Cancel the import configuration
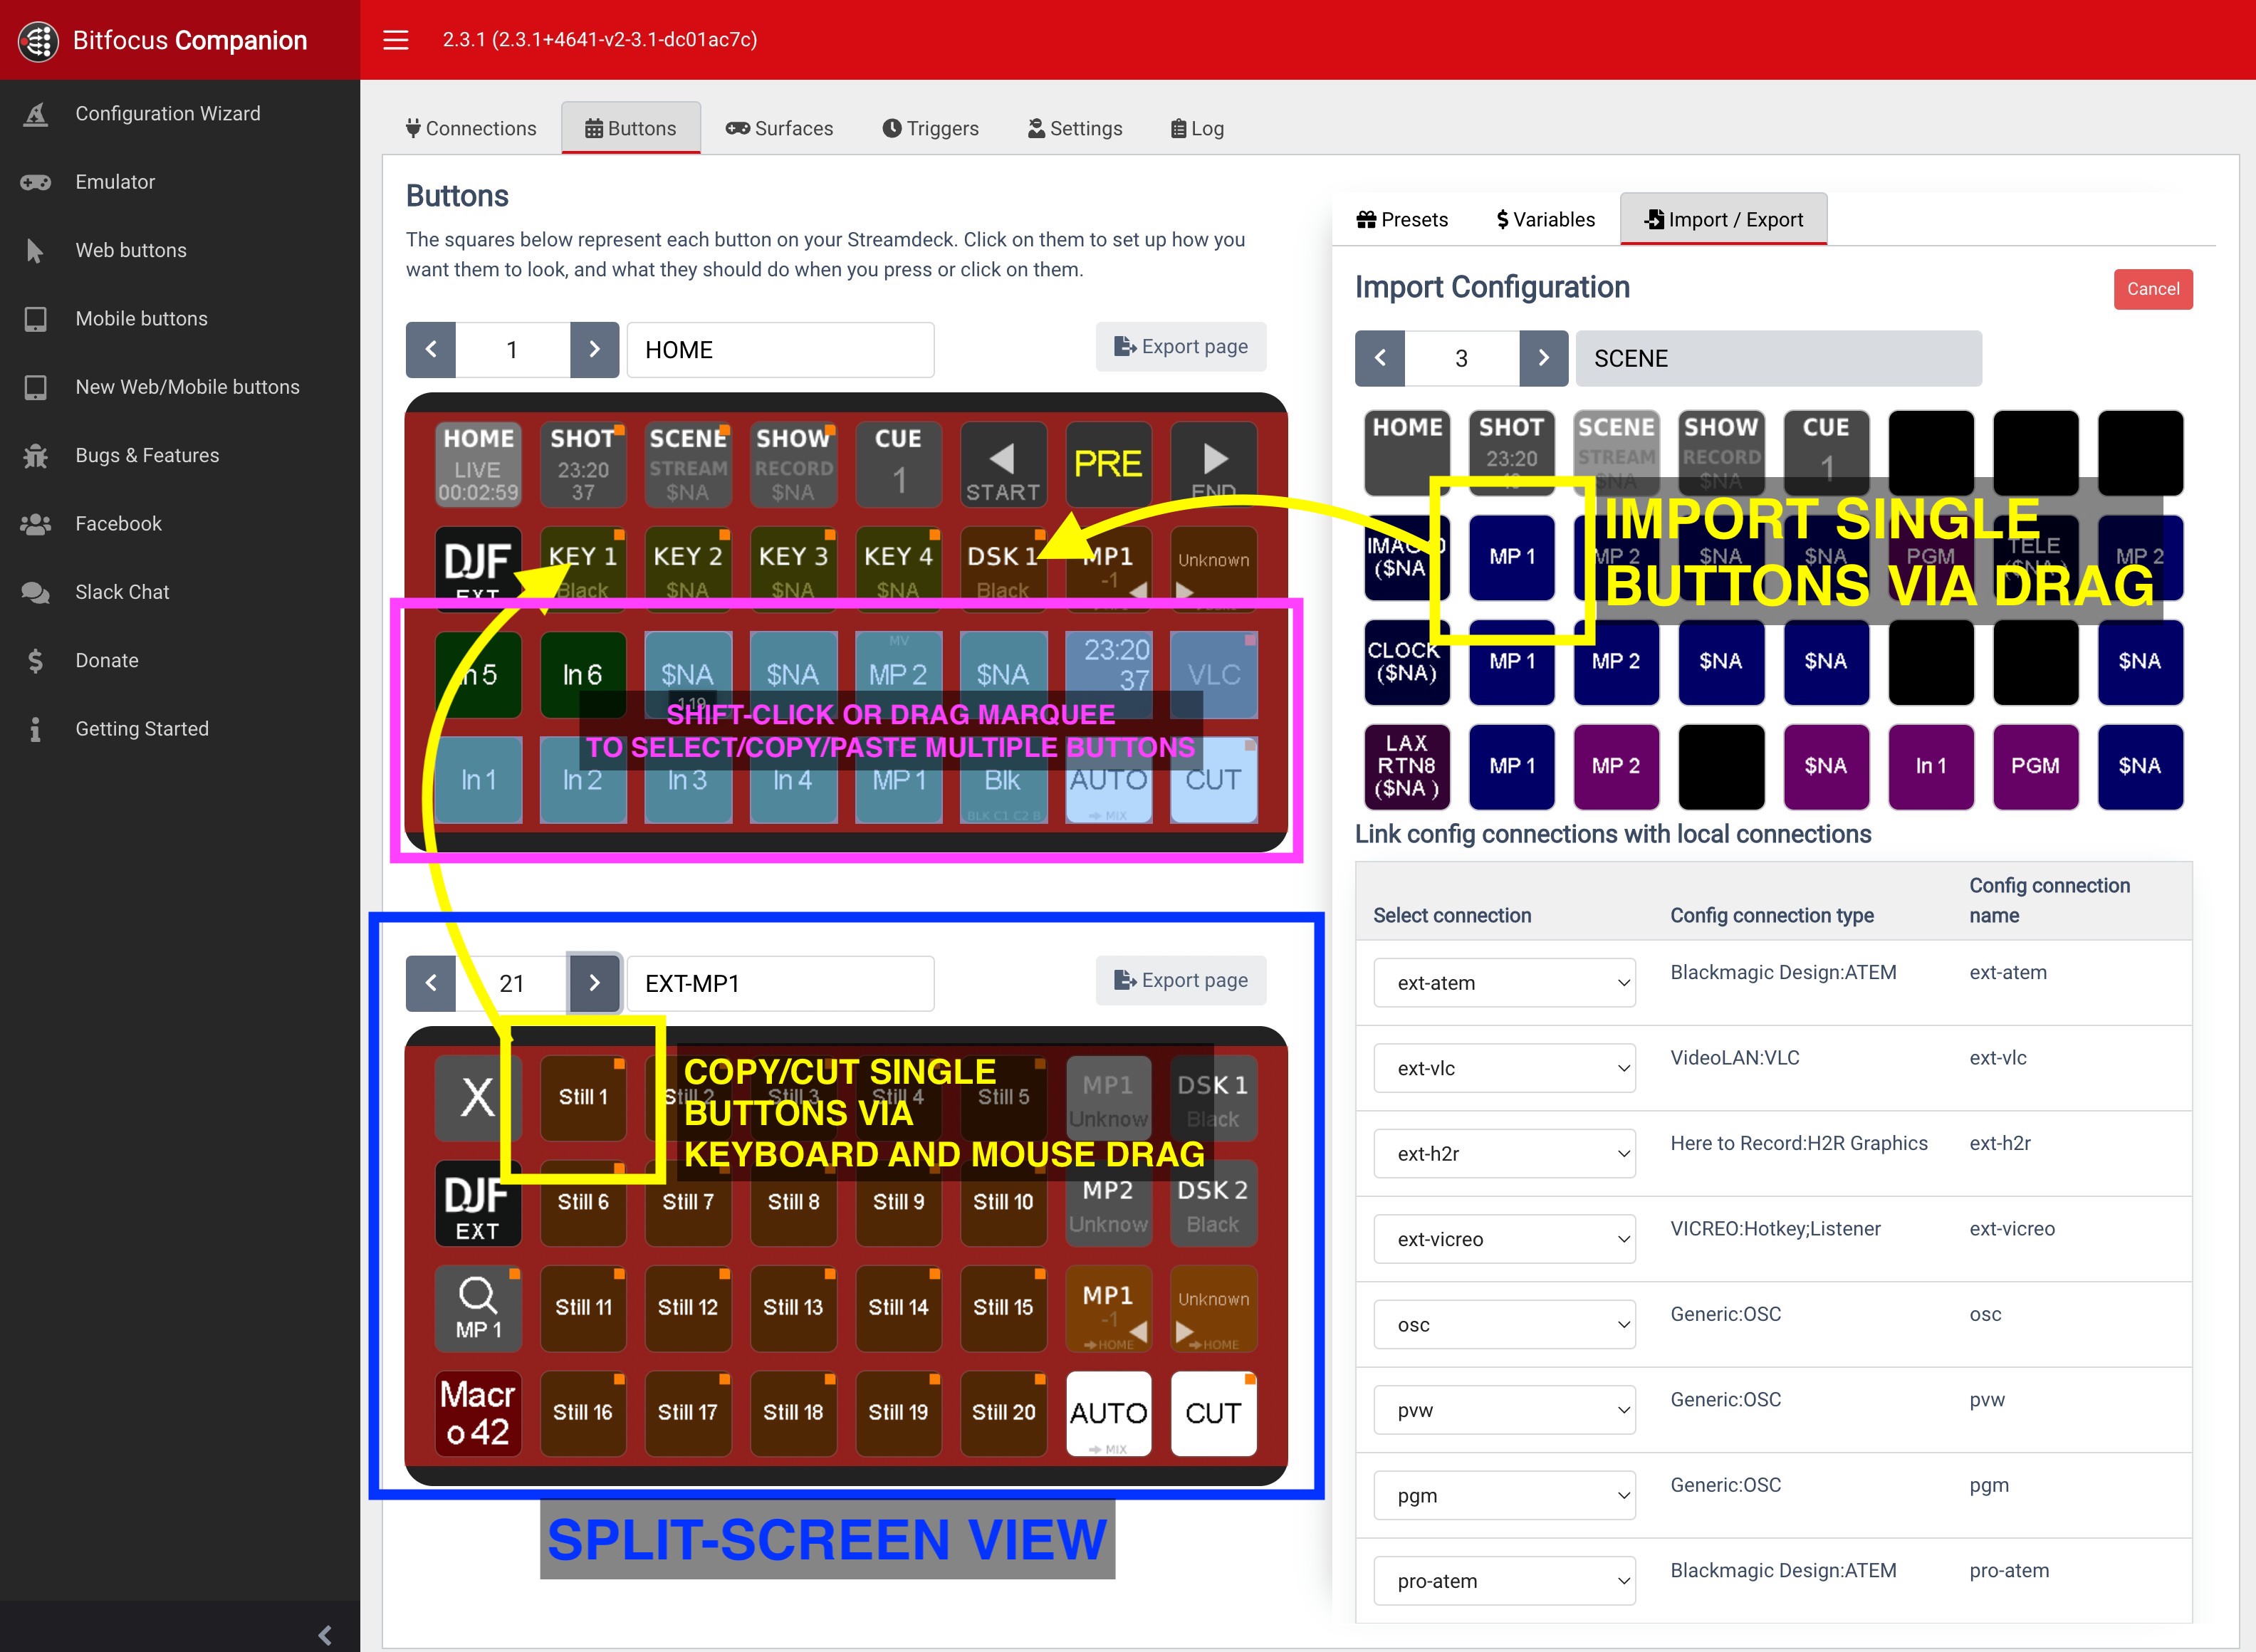The image size is (2256, 1652). [x=2152, y=289]
